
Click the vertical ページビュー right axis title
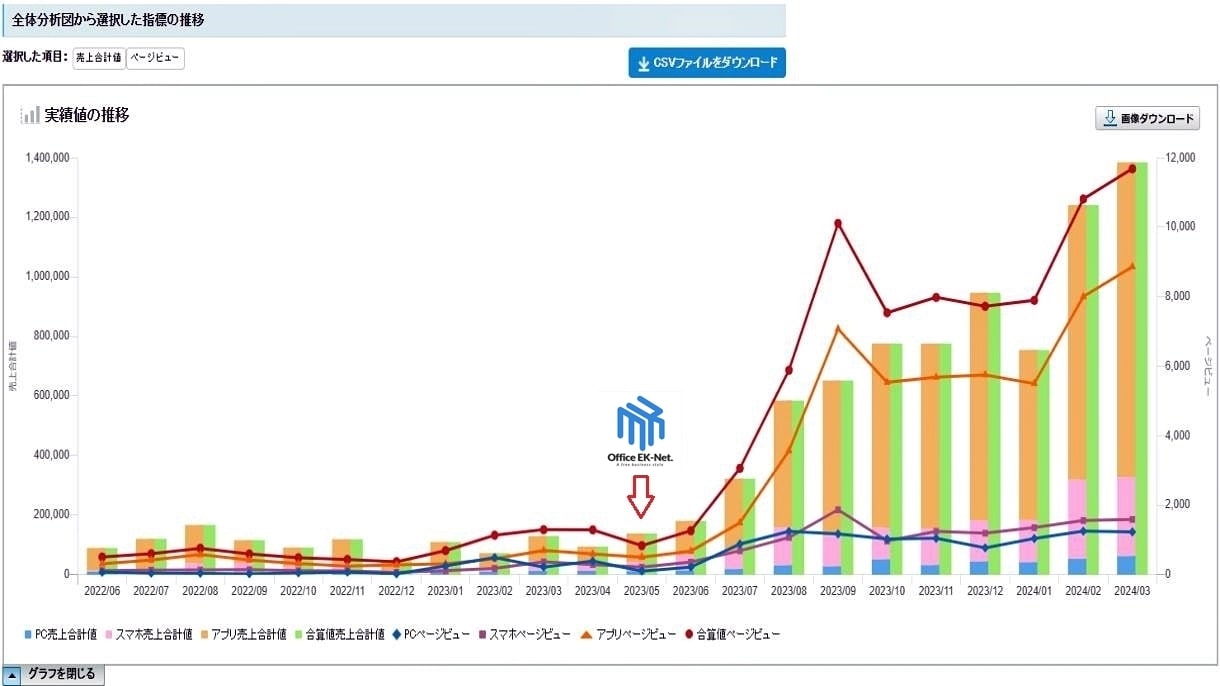tap(1208, 366)
